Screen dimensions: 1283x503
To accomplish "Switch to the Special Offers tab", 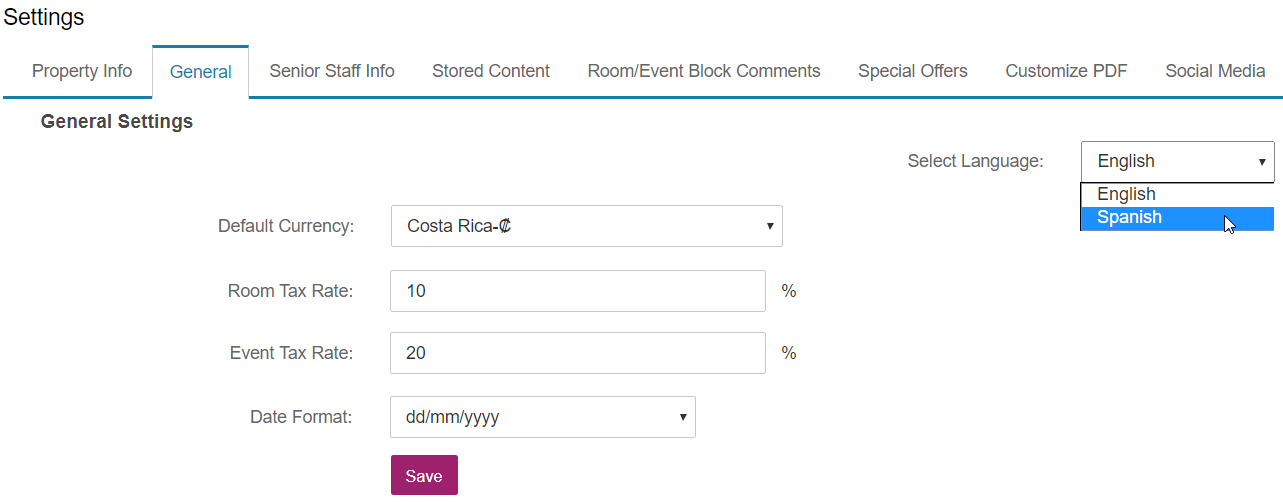I will [x=913, y=71].
